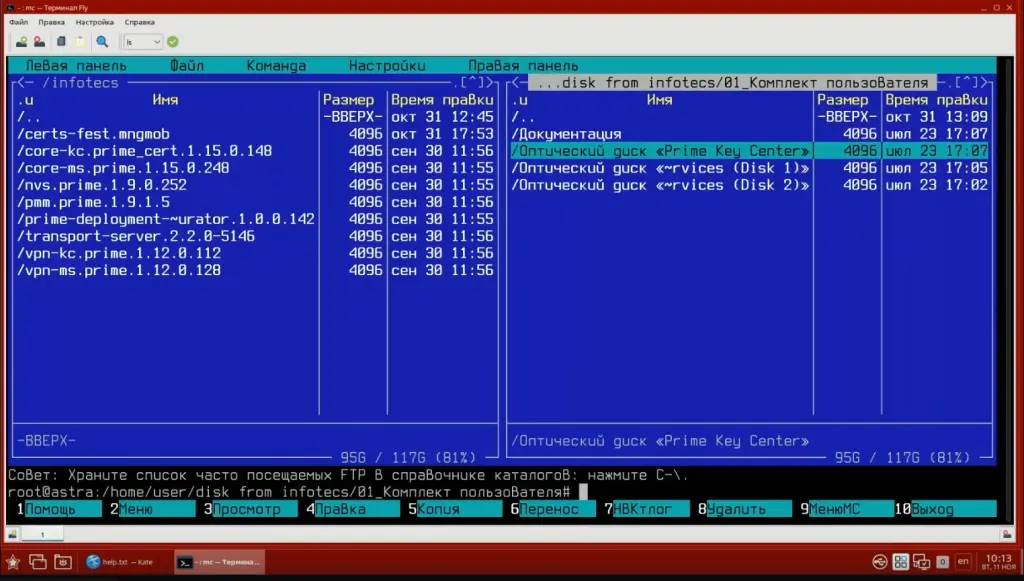This screenshot has width=1024, height=581.
Task: Select the «~rvices (Disk 1)» directory row
Action: 749,168
